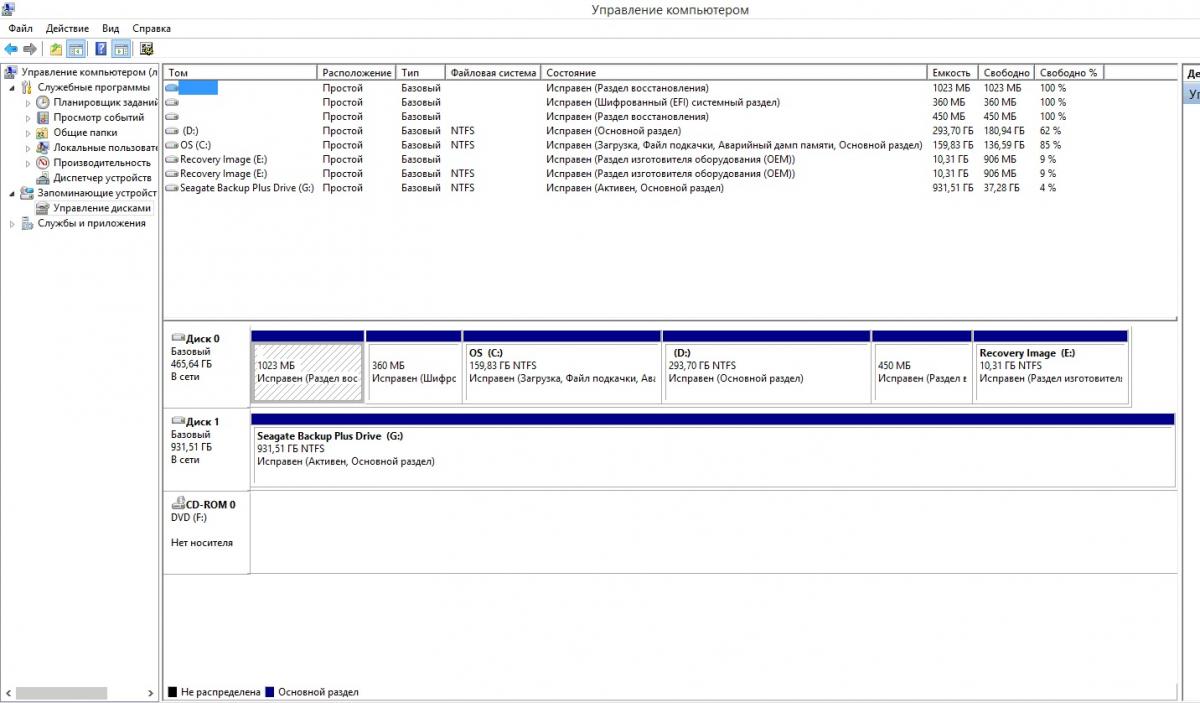This screenshot has width=1200, height=703.
Task: Click the Back arrow toolbar icon
Action: (11, 49)
